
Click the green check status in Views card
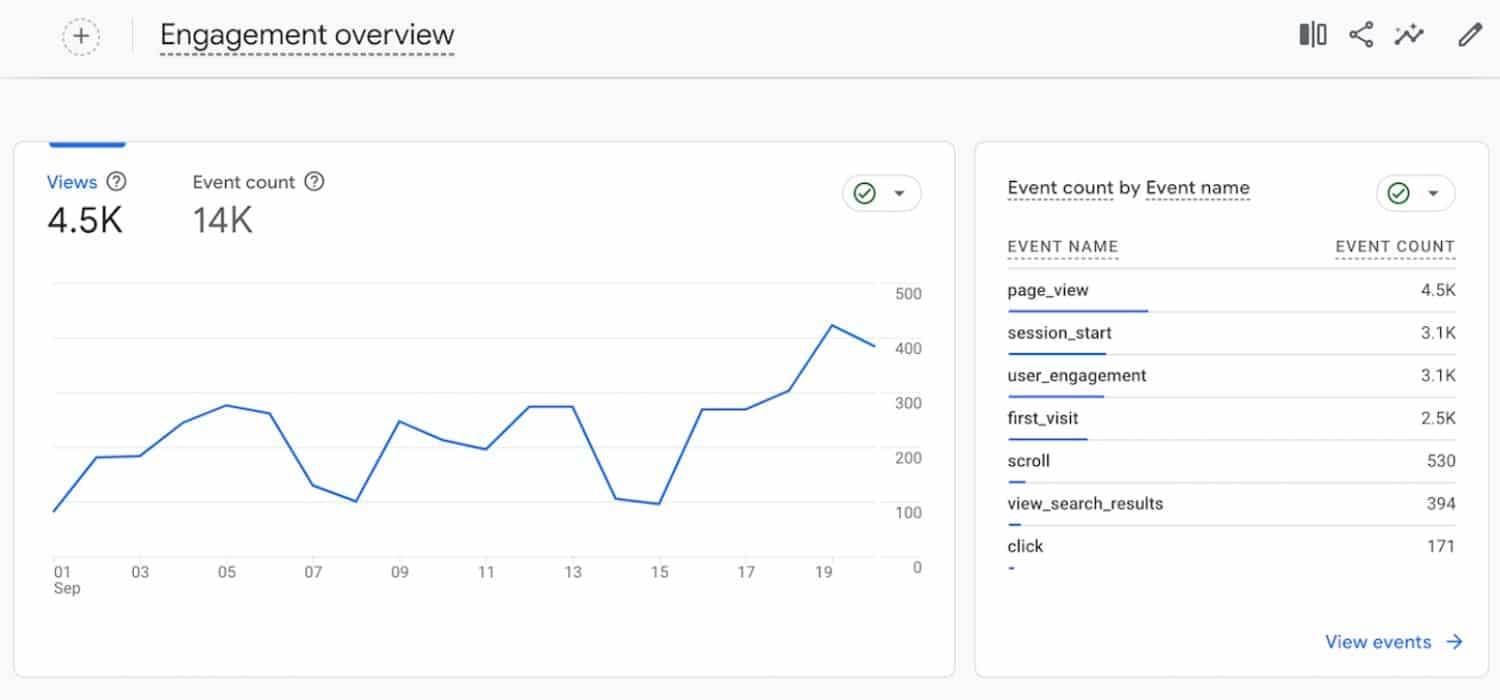click(x=865, y=193)
